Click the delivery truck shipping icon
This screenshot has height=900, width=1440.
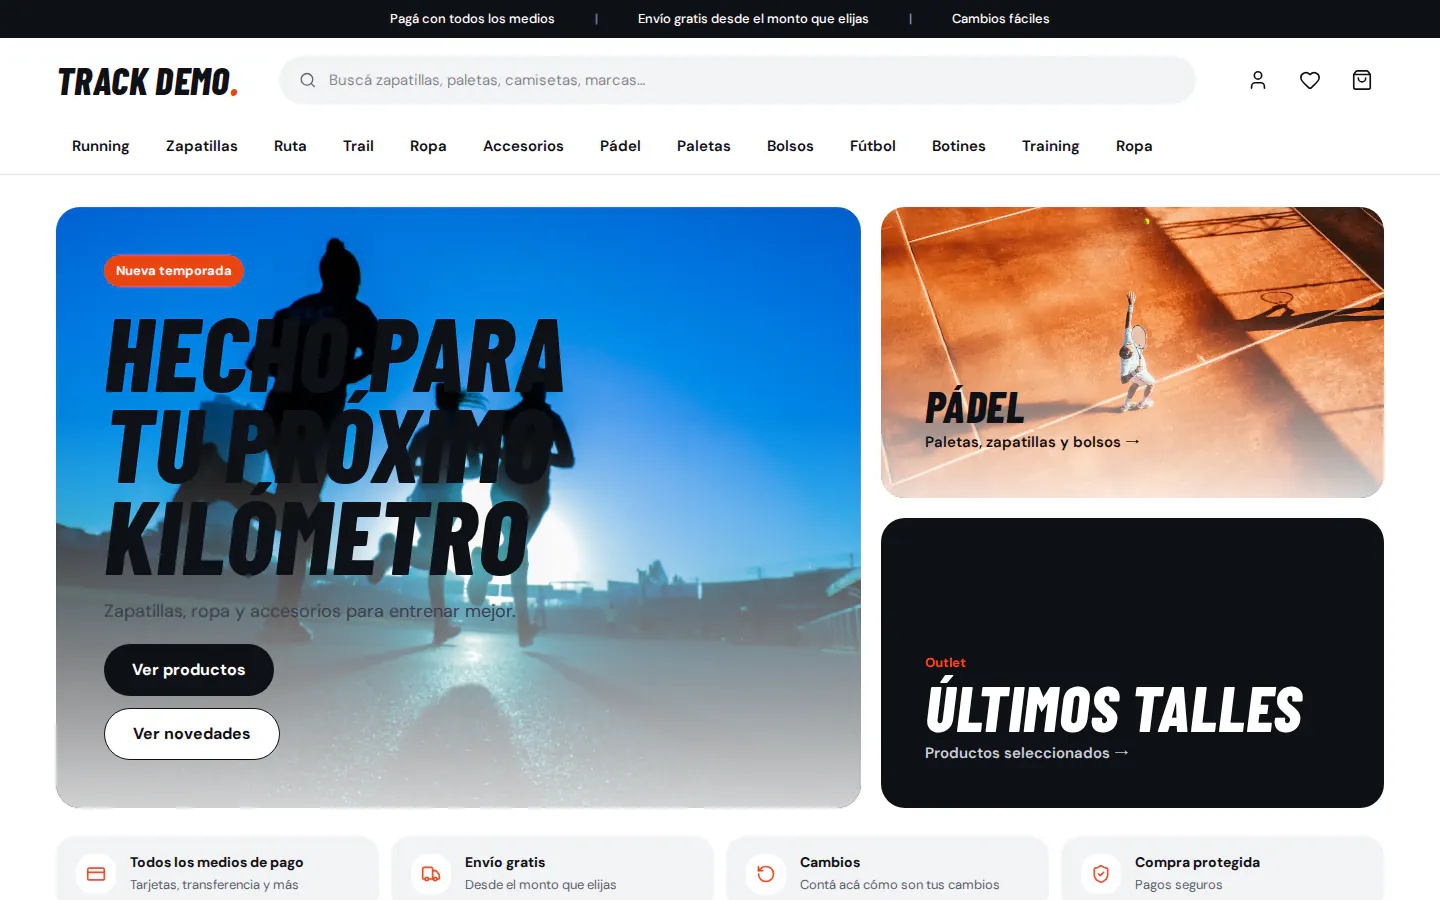pos(431,874)
